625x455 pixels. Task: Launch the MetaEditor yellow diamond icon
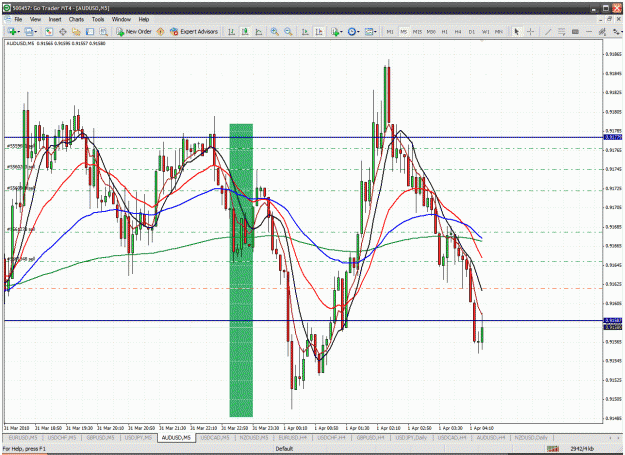click(160, 31)
